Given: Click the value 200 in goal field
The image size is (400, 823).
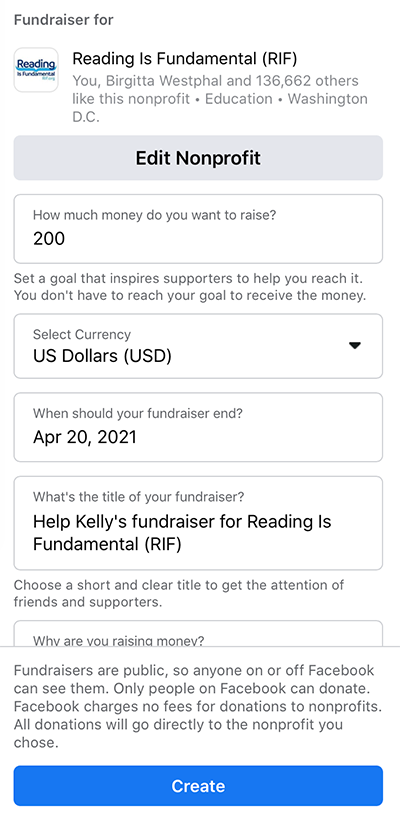Looking at the screenshot, I should click(49, 239).
